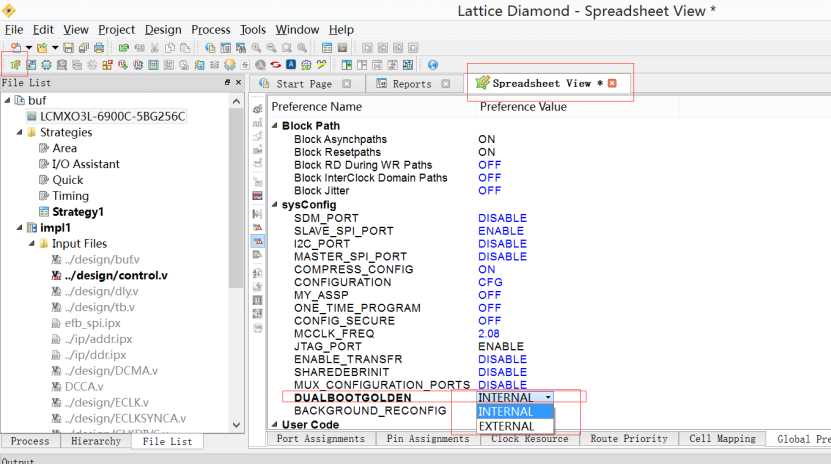Choose INTERNAL in the dropdown list
831x464 pixels.
click(x=515, y=412)
